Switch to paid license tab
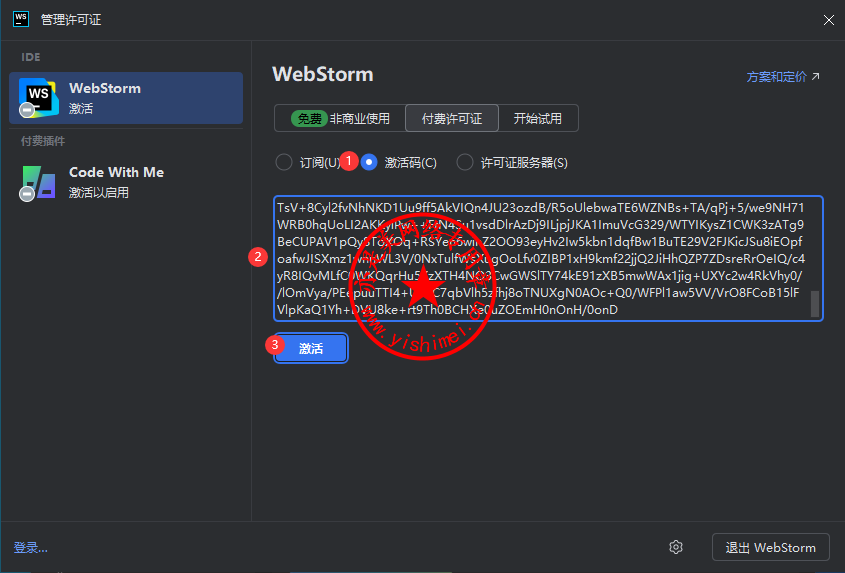845x573 pixels. pyautogui.click(x=452, y=118)
